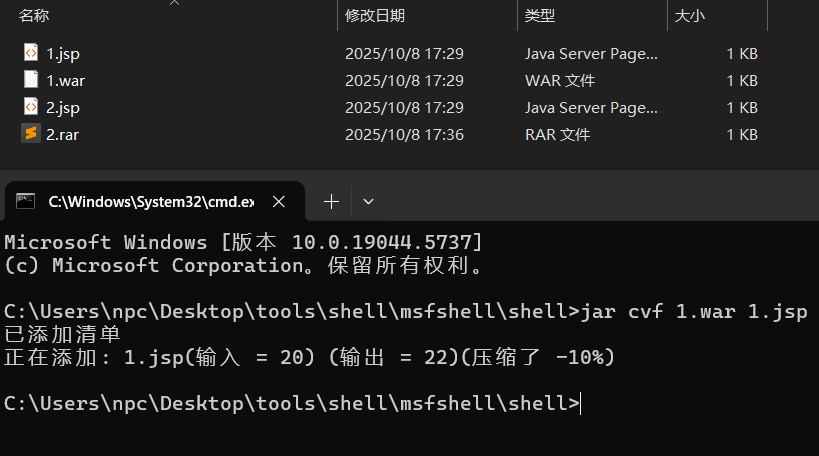Click the cmd.exe terminal tab icon
819x456 pixels.
pos(26,201)
